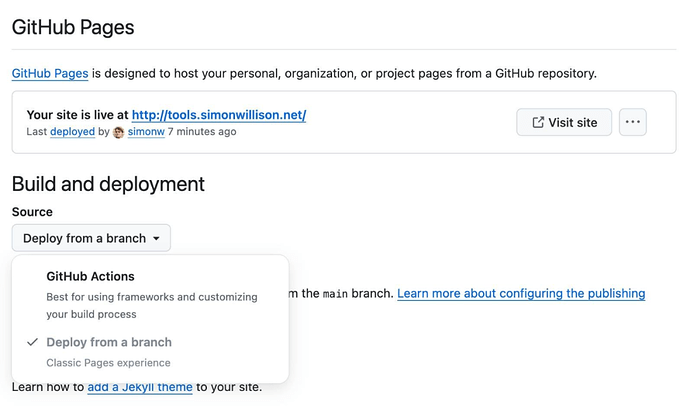The width and height of the screenshot is (690, 412).
Task: Select the Deploy from a branch menu option
Action: [x=108, y=342]
